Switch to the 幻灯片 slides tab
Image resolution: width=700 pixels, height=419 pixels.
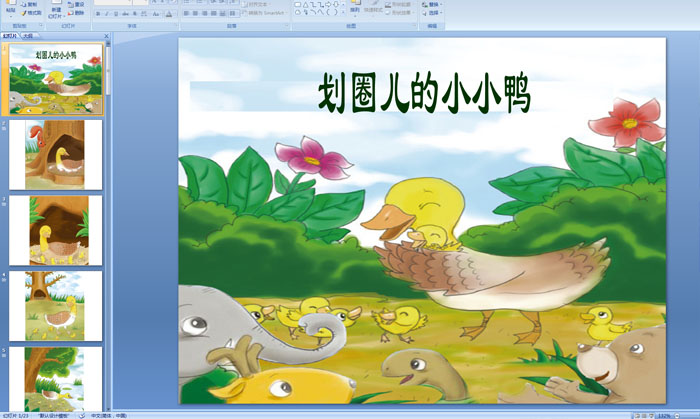click(9, 36)
